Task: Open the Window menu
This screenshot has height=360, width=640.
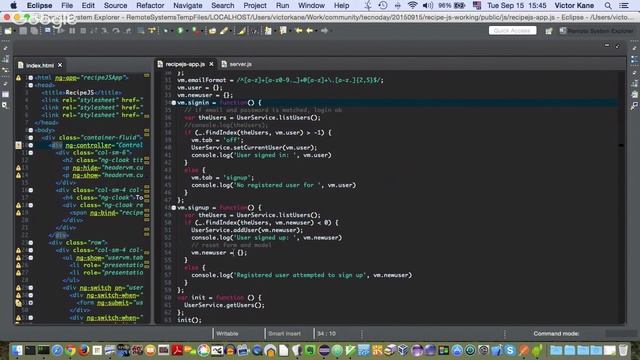Action: (x=311, y=5)
